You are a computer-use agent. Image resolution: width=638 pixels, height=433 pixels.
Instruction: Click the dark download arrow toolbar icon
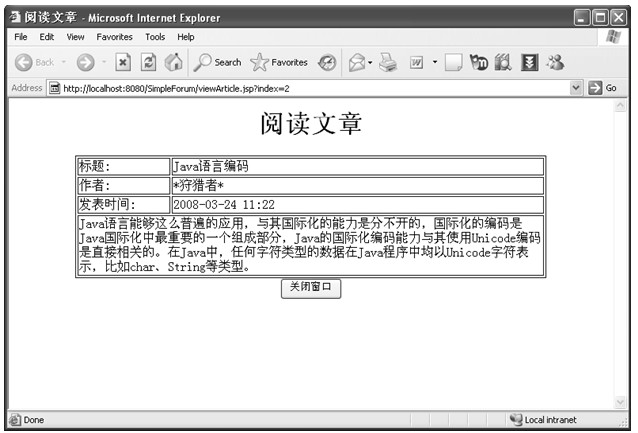(x=529, y=63)
